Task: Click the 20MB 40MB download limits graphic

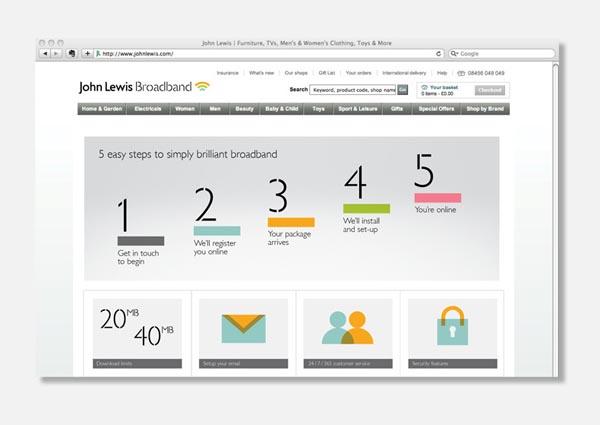Action: (x=137, y=327)
